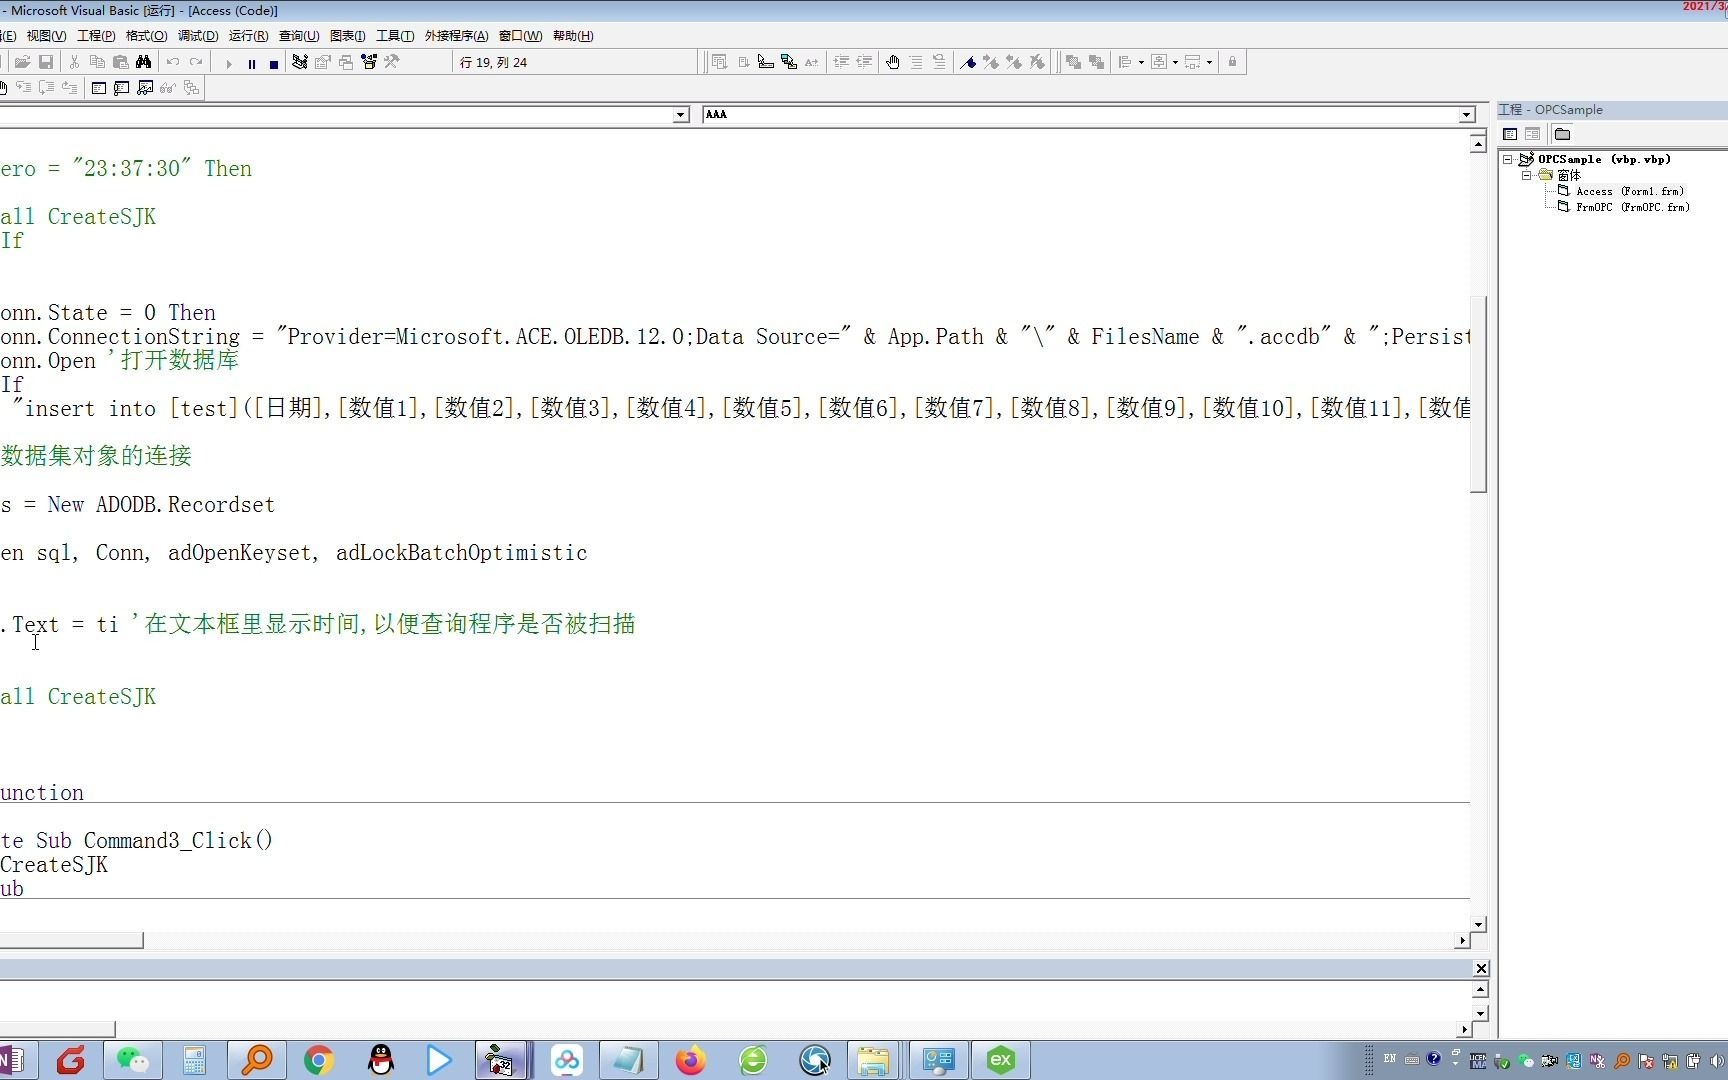Click the Quick Watch glasses icon
Image resolution: width=1728 pixels, height=1080 pixels.
(168, 88)
